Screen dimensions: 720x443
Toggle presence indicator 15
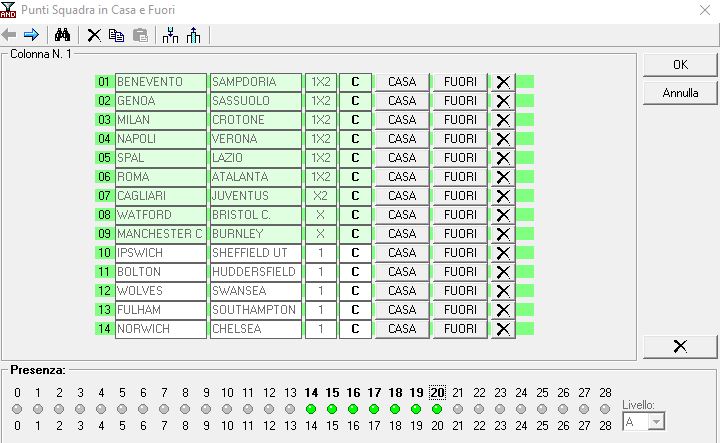coord(332,409)
